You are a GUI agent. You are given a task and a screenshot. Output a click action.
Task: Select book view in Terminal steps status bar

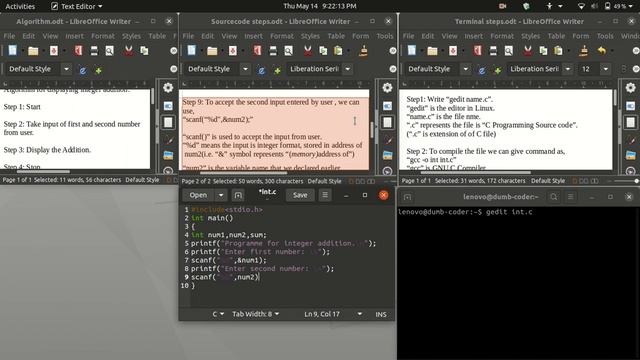[x=595, y=180]
